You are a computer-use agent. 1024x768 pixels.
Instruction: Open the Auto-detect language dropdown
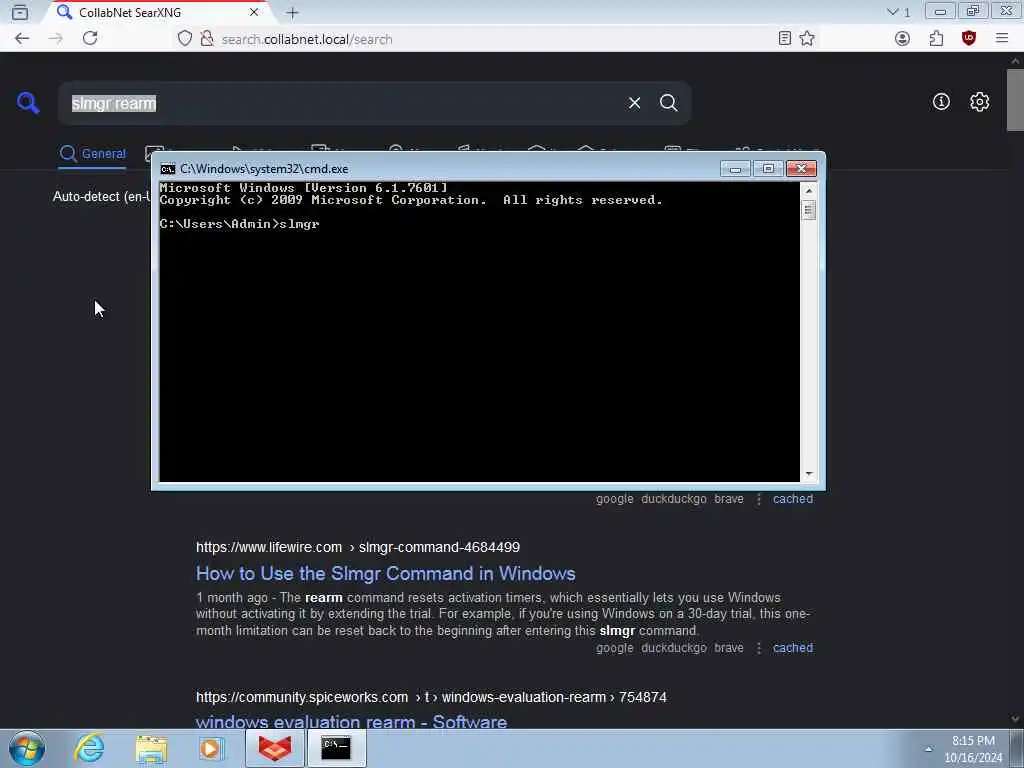(x=101, y=197)
